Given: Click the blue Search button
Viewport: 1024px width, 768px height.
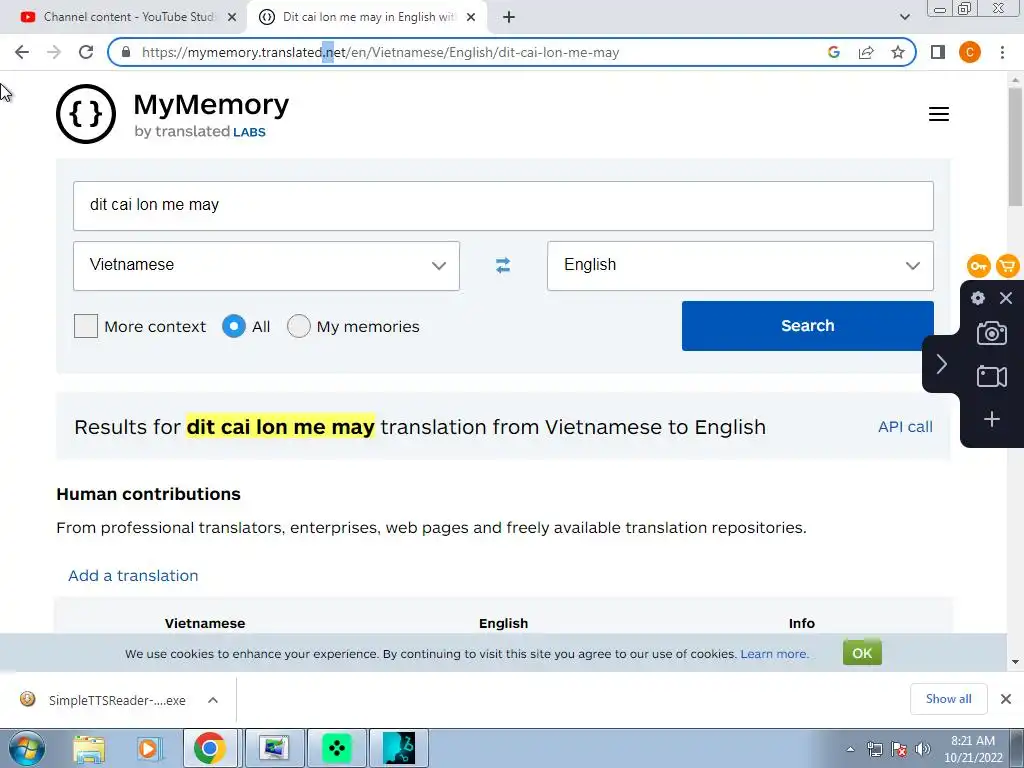Looking at the screenshot, I should (808, 326).
